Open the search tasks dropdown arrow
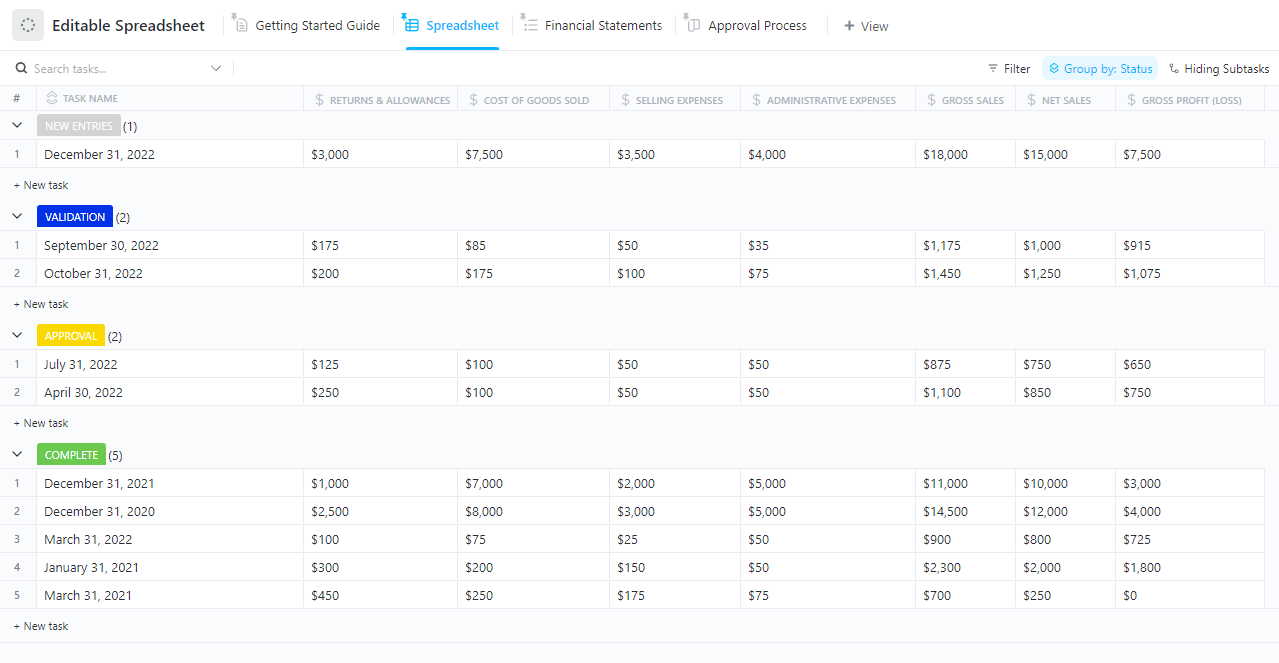The image size is (1279, 663). [x=216, y=69]
